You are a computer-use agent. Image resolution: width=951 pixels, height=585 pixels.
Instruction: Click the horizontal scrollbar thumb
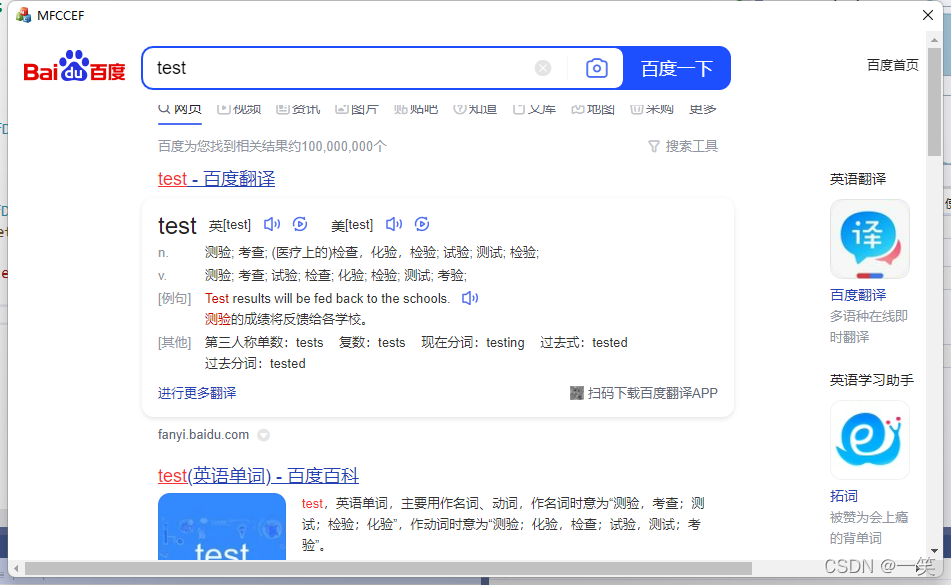coord(388,569)
